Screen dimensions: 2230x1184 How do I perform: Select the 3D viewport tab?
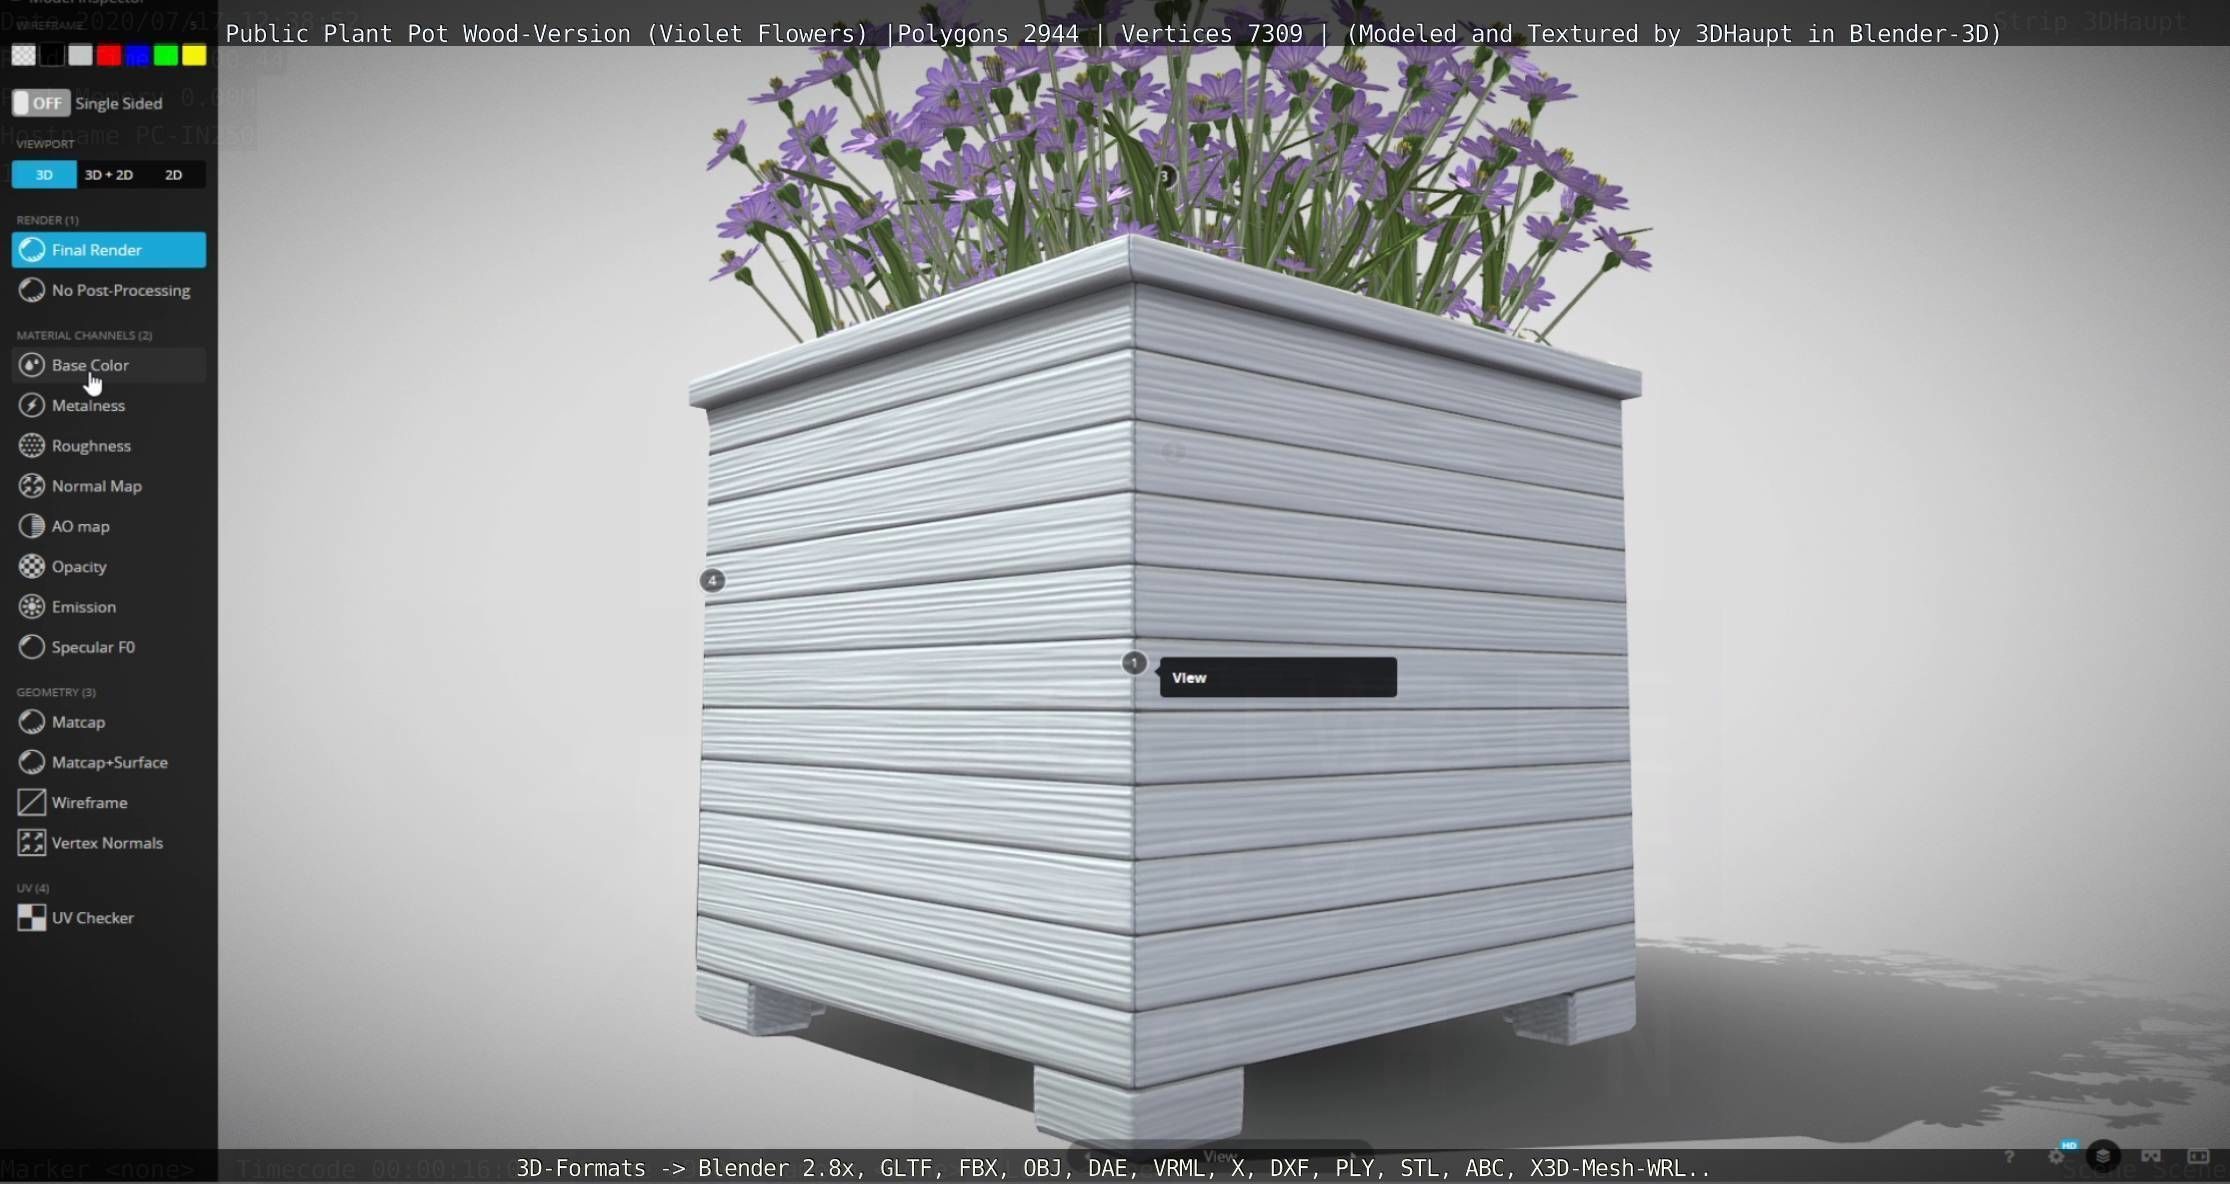[44, 175]
